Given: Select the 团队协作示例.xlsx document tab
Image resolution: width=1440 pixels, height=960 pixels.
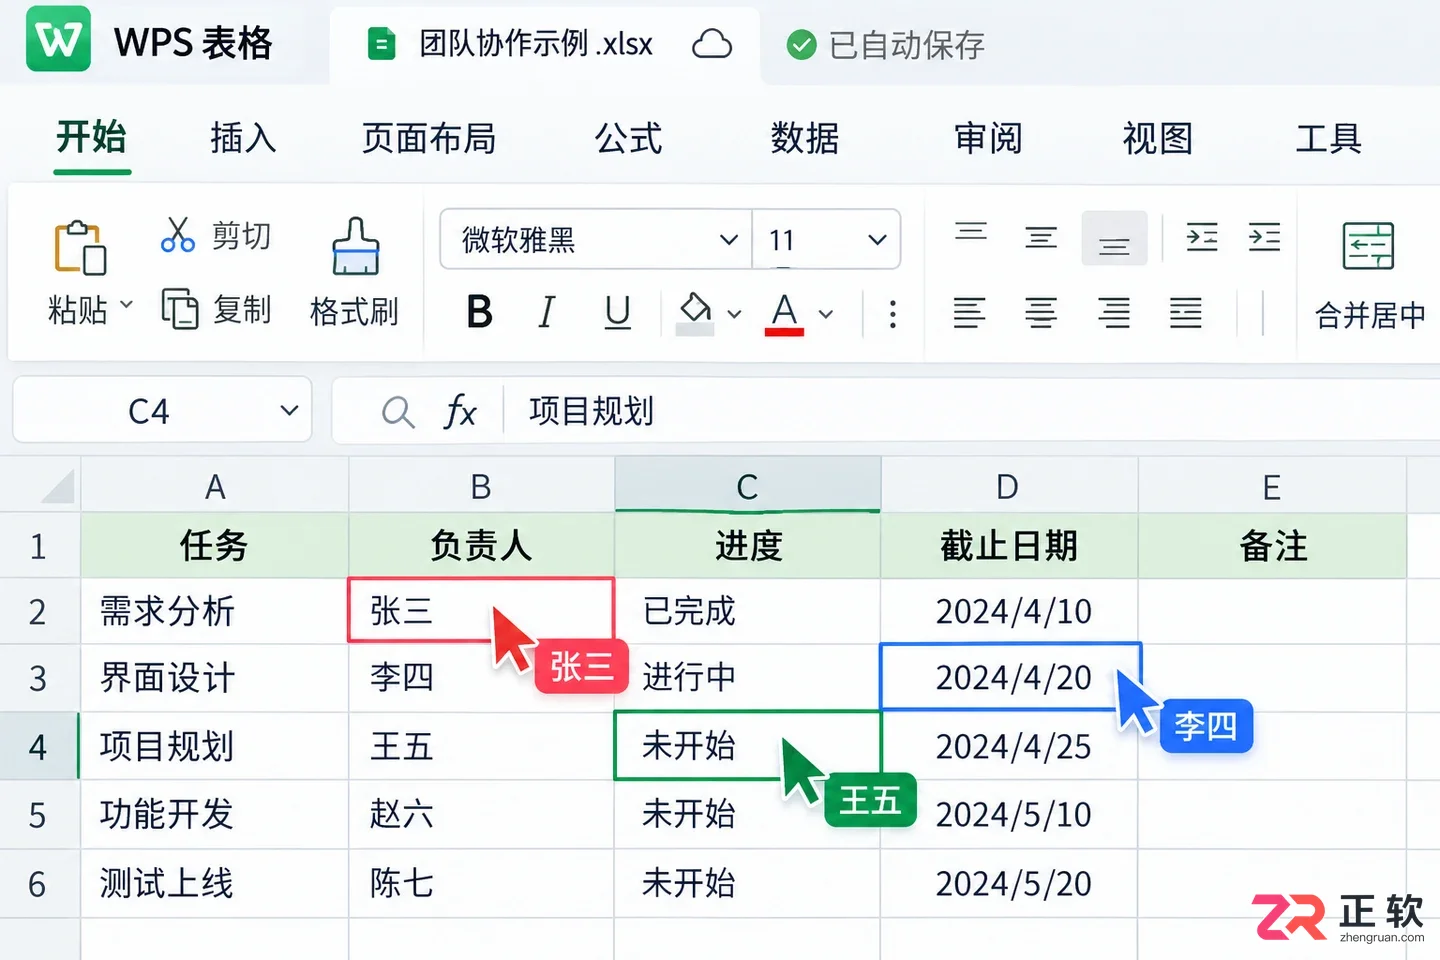Looking at the screenshot, I should point(545,45).
